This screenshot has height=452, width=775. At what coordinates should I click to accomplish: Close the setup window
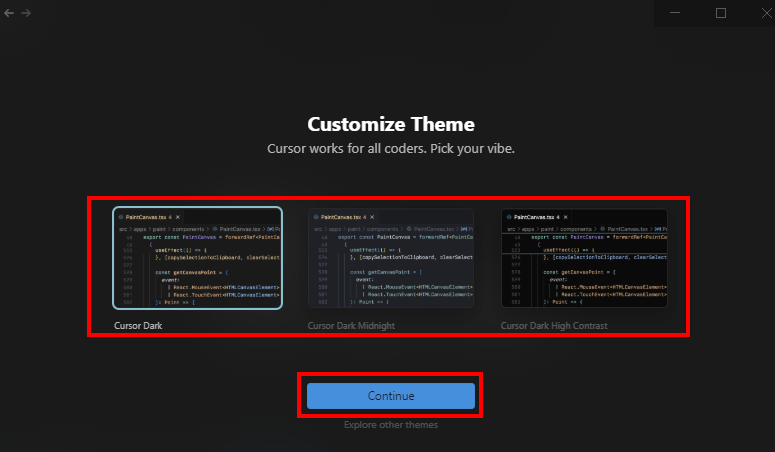point(766,13)
